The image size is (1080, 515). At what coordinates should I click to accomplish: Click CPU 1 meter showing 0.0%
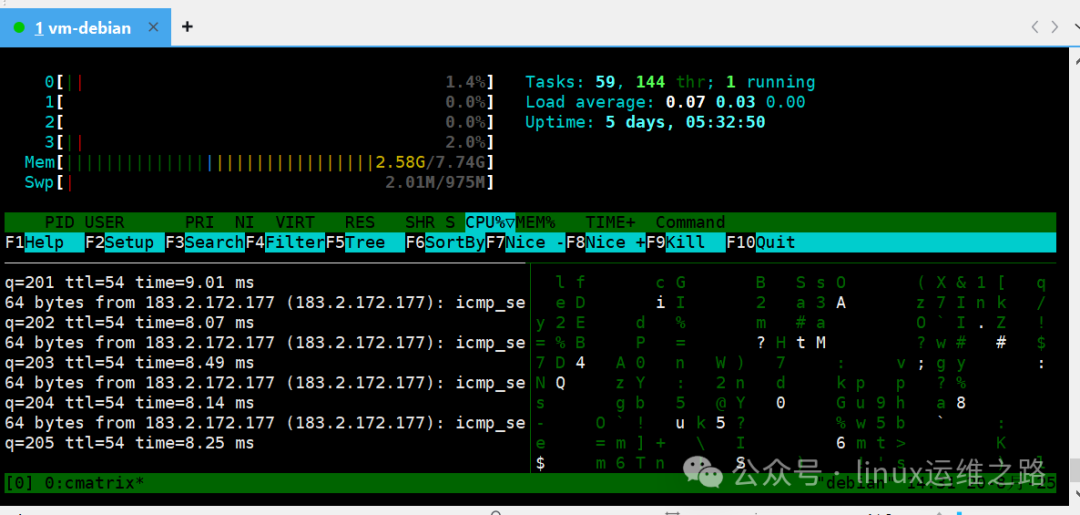(269, 103)
